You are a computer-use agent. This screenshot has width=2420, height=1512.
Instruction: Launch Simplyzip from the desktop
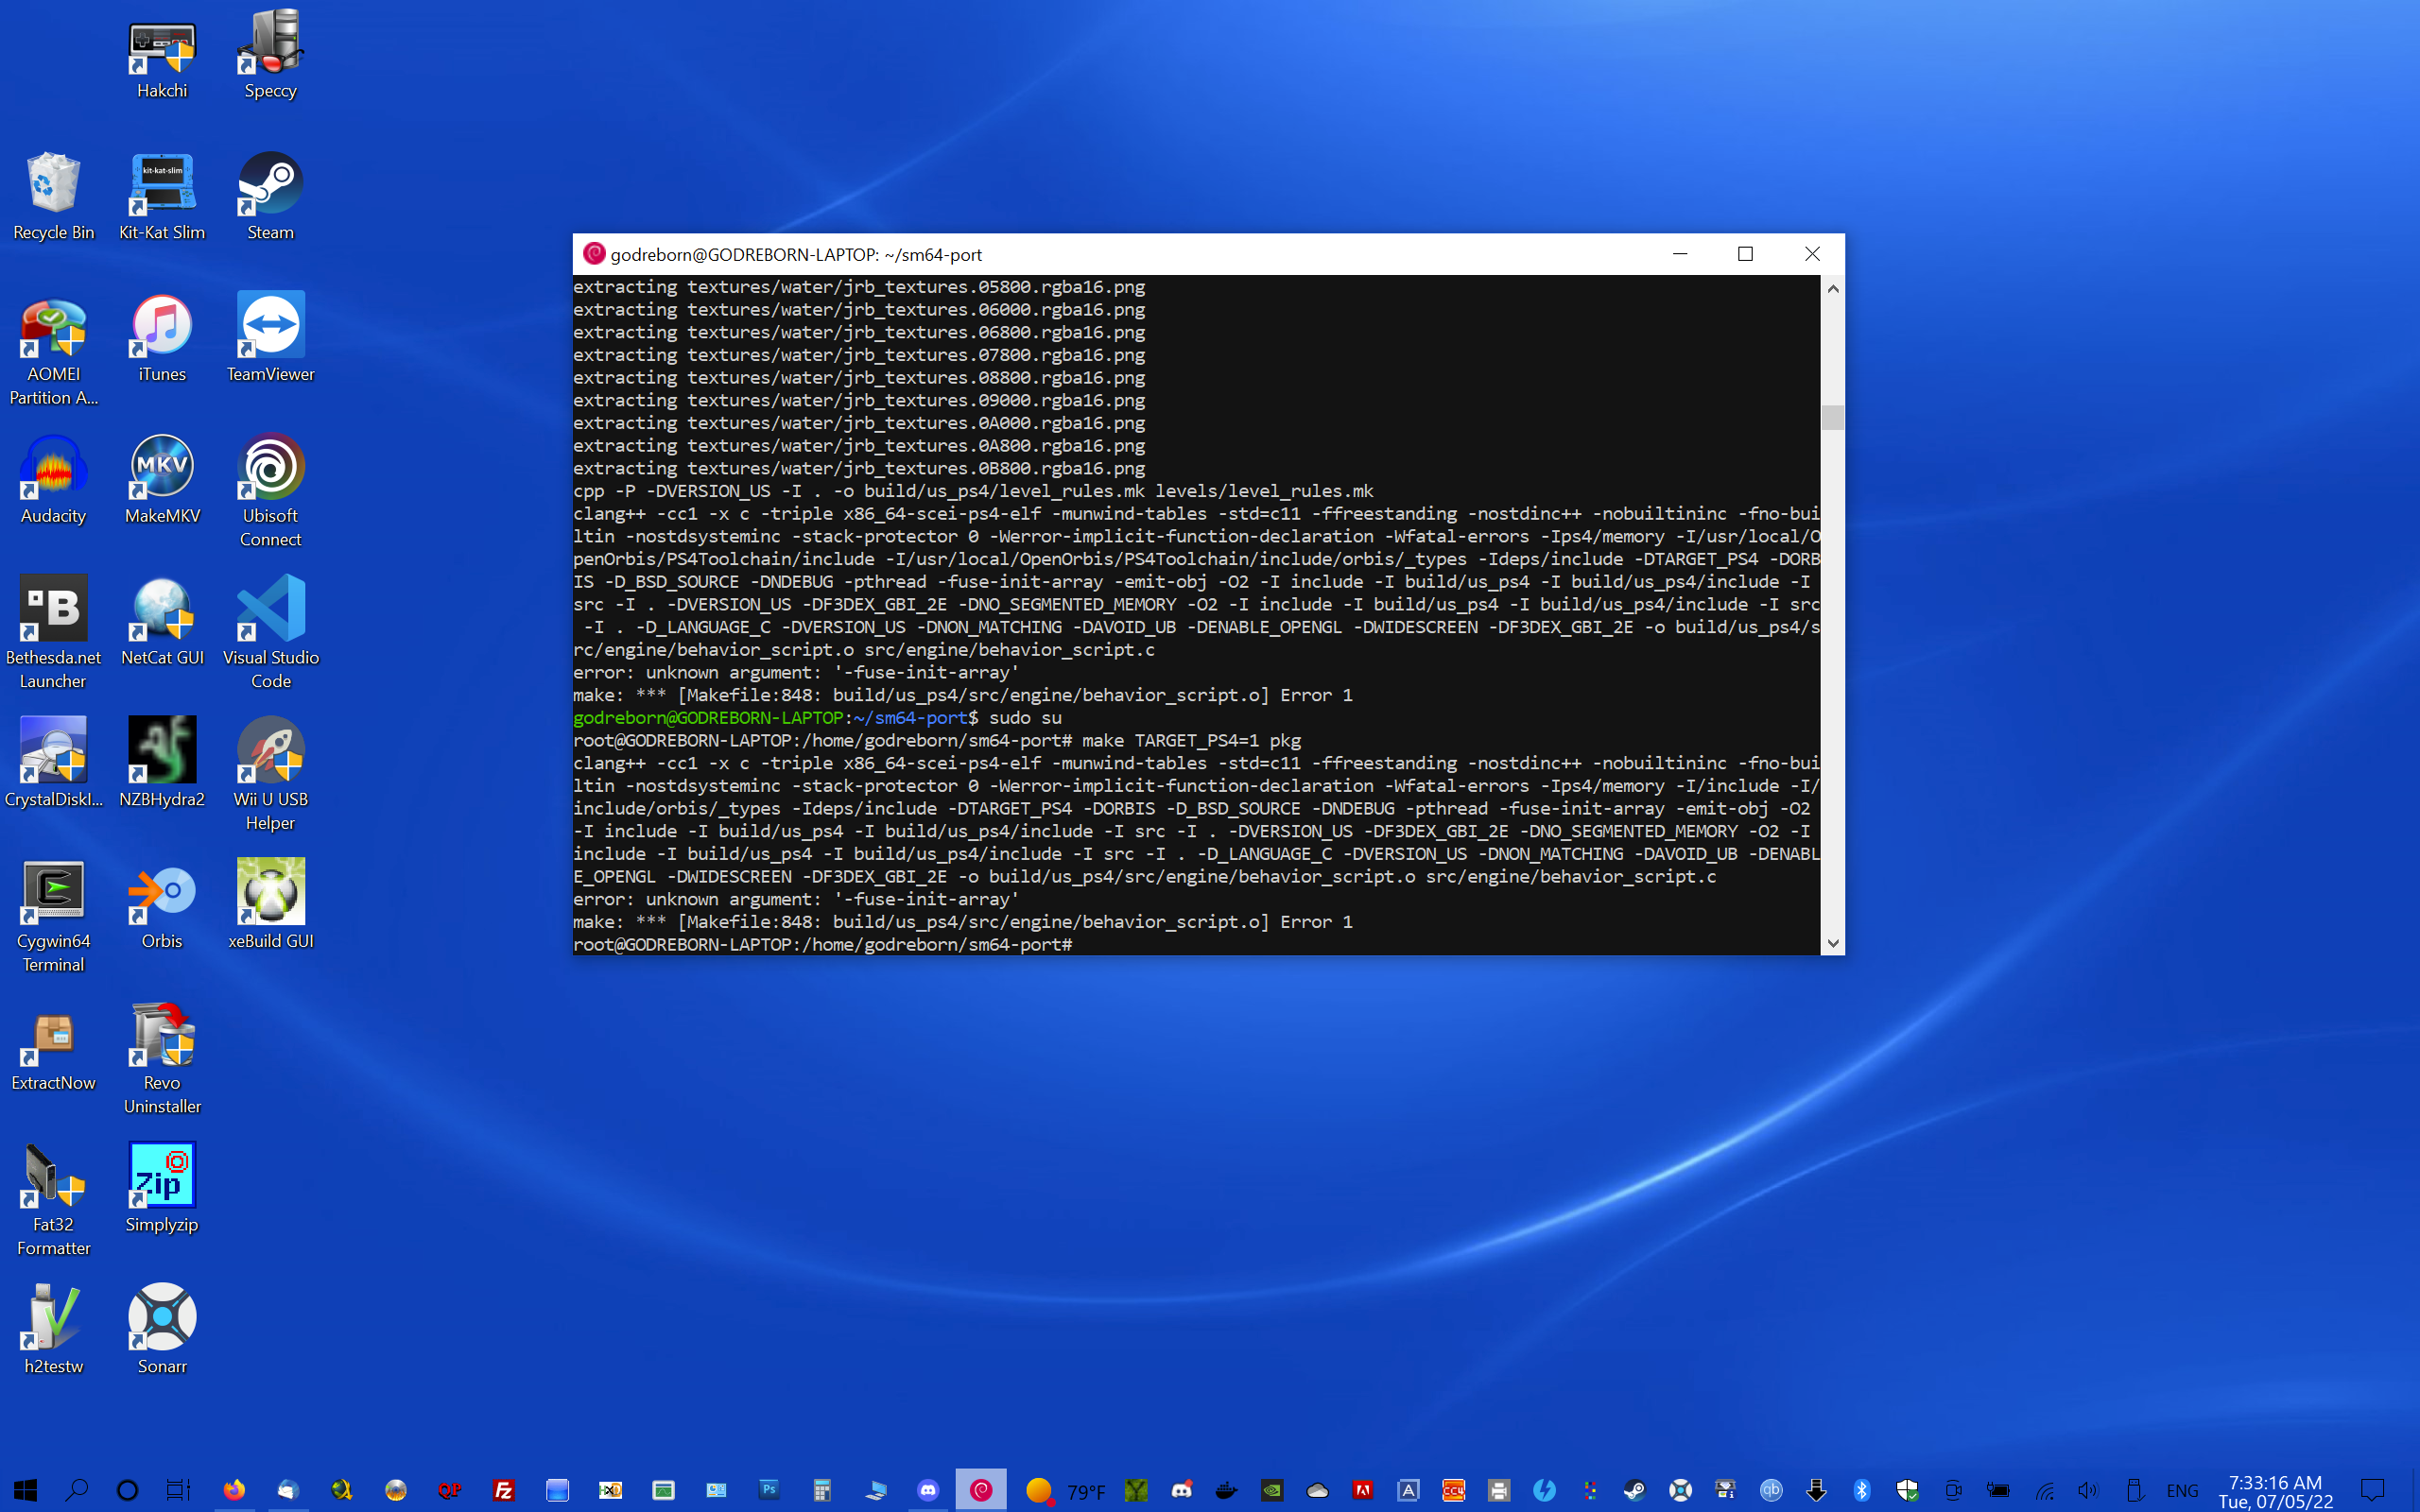tap(162, 1190)
